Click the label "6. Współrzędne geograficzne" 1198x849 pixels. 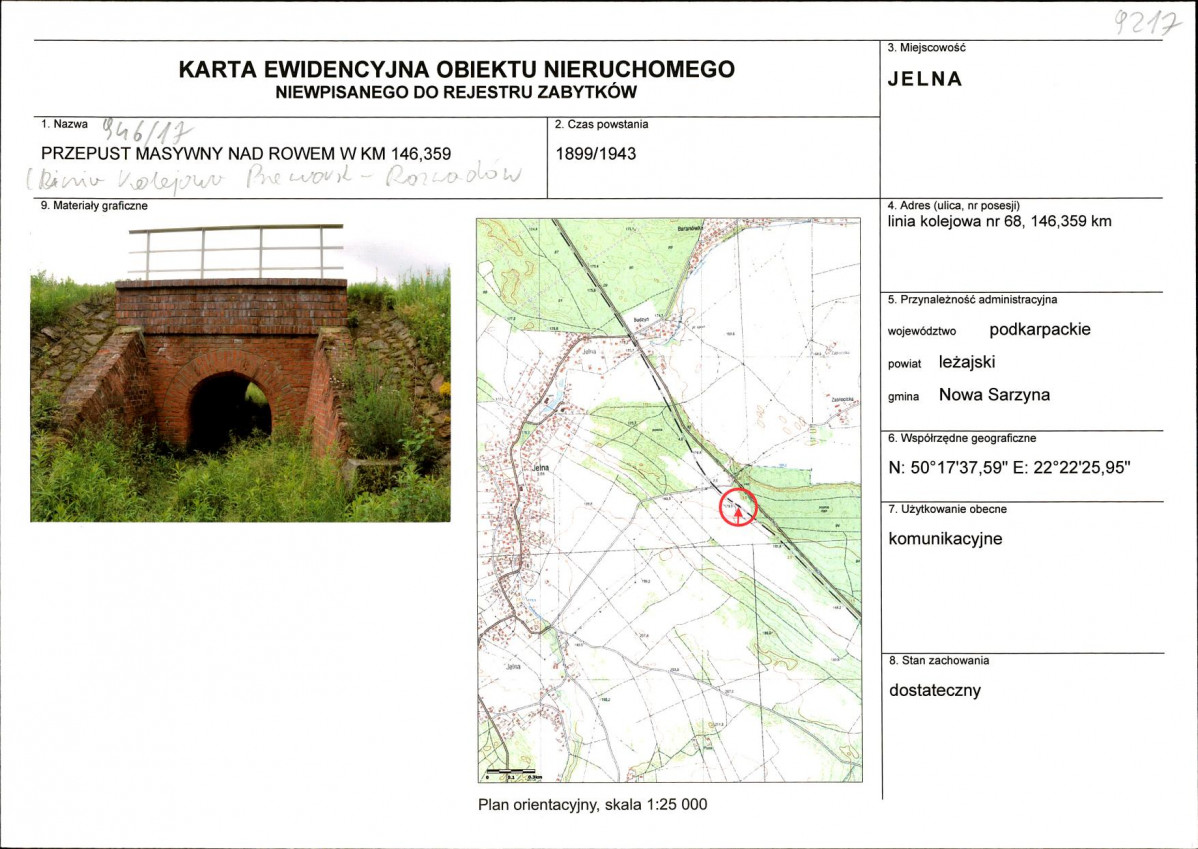coord(962,439)
